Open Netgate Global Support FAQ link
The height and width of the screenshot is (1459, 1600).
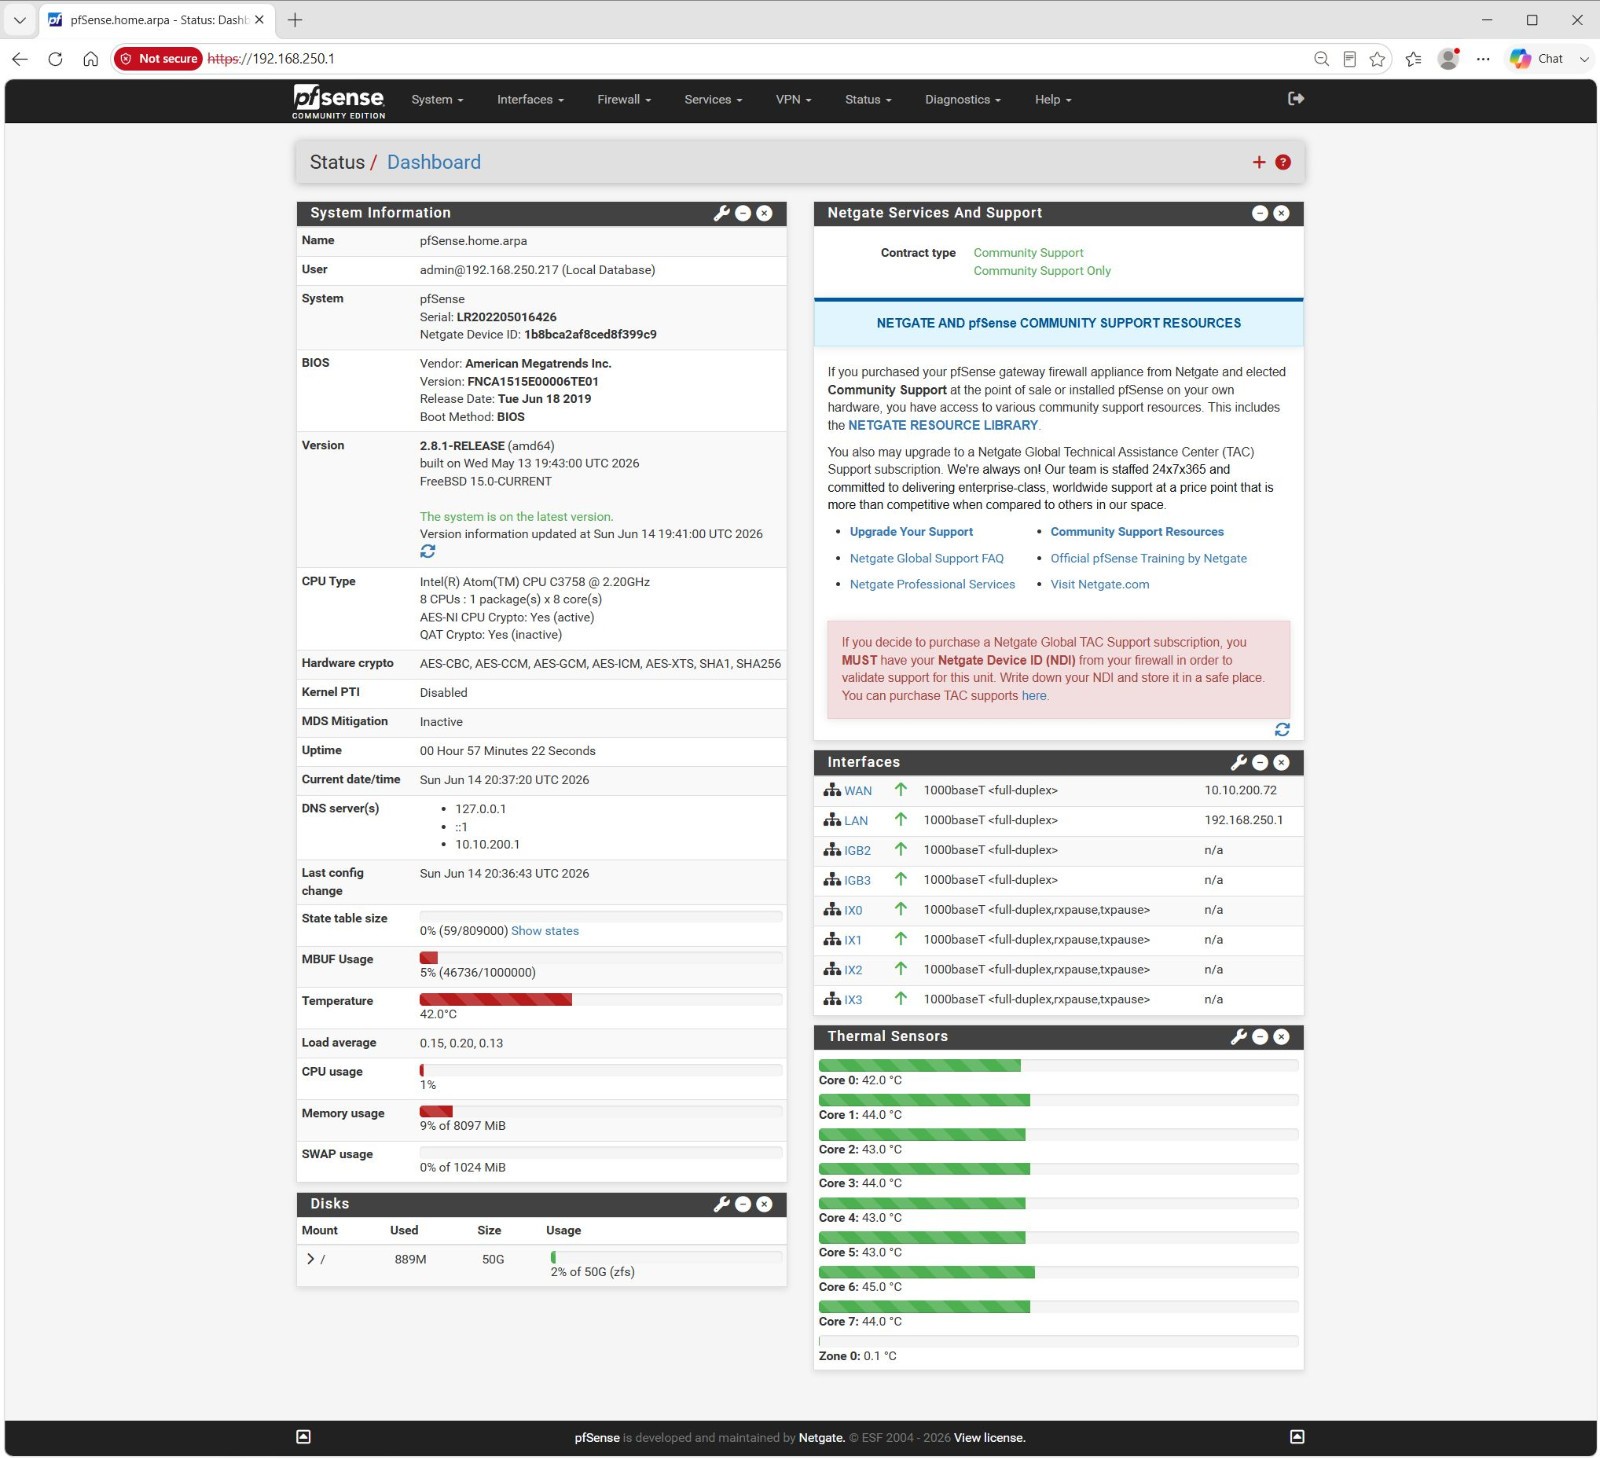click(x=927, y=559)
